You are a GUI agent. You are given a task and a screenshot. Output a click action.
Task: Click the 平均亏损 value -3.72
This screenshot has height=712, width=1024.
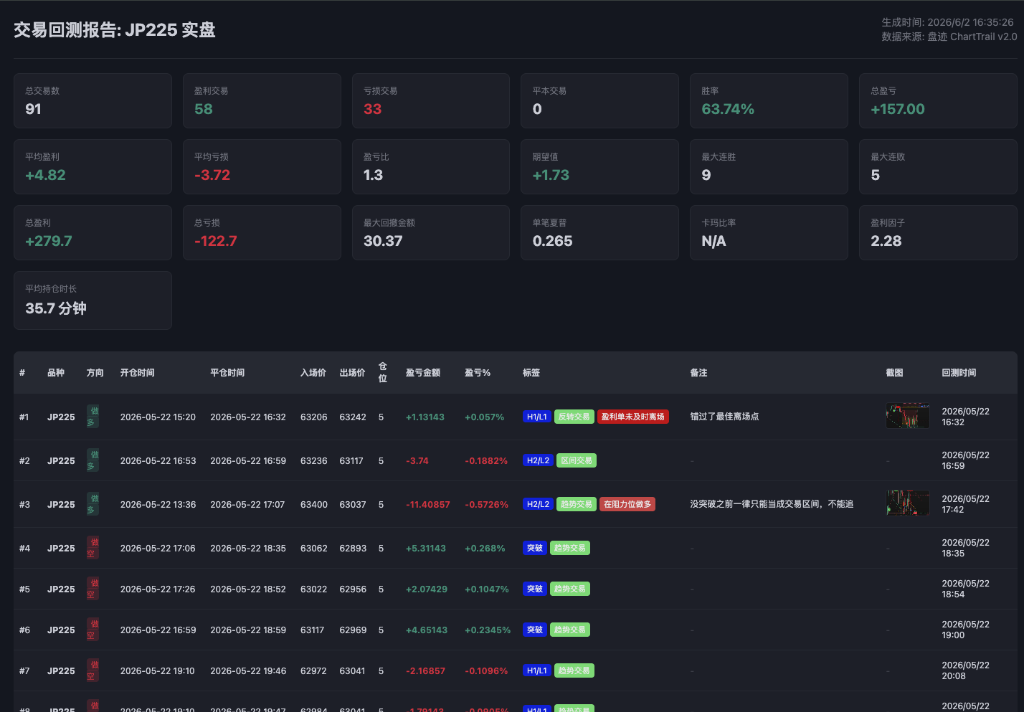212,175
